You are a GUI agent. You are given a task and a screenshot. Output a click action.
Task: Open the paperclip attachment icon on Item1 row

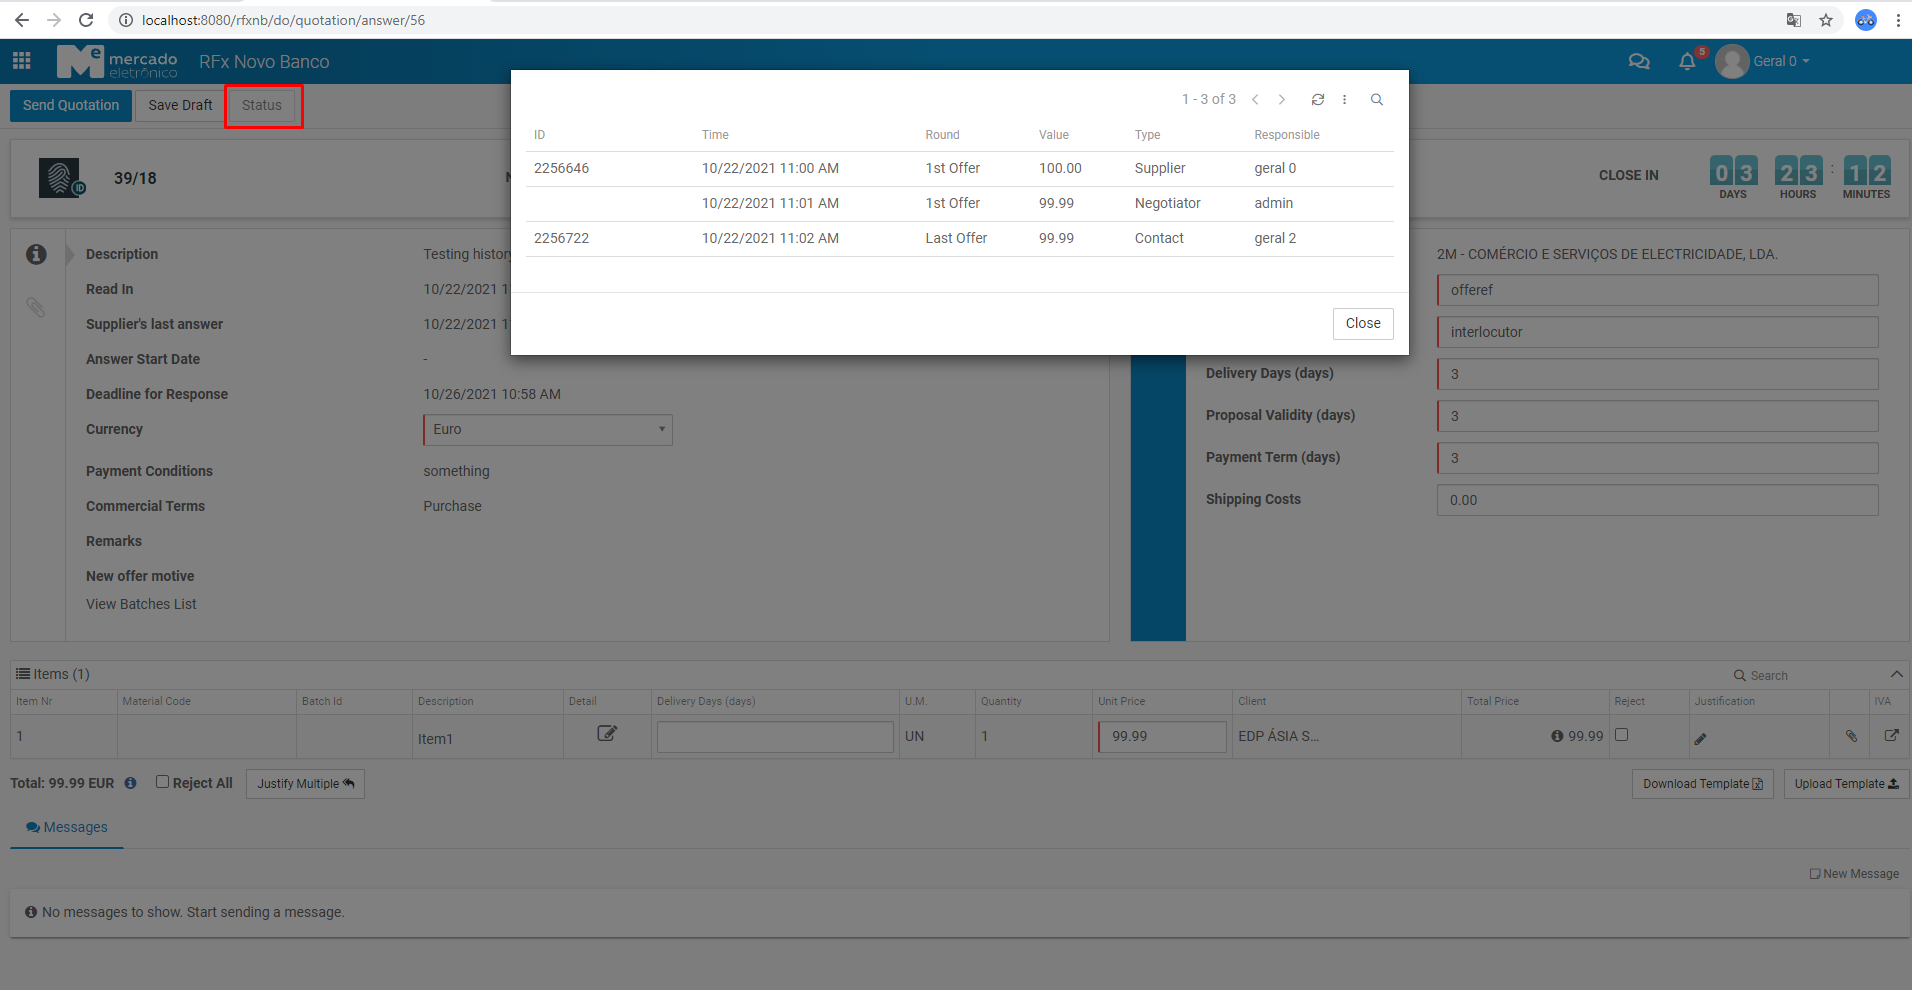coord(1851,736)
